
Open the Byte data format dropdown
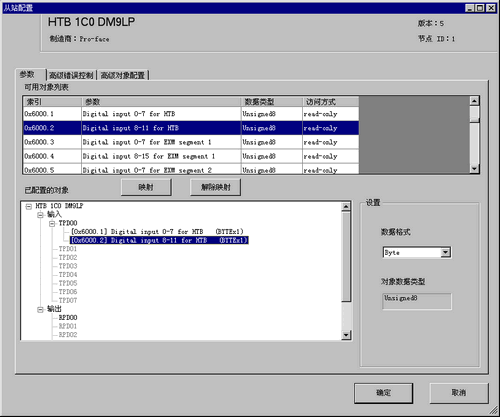tap(445, 252)
